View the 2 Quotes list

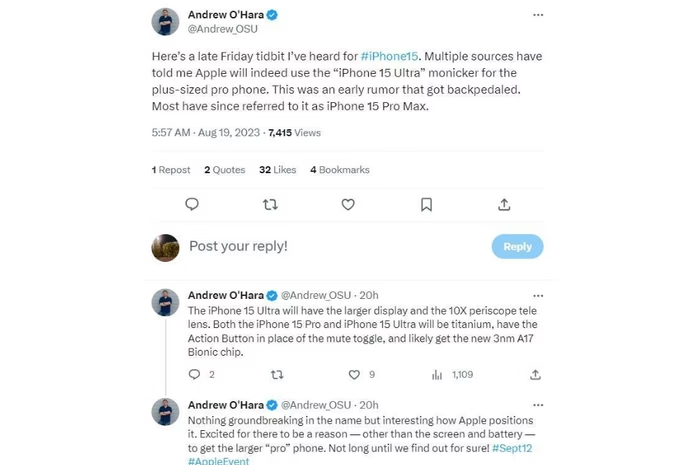coord(224,170)
